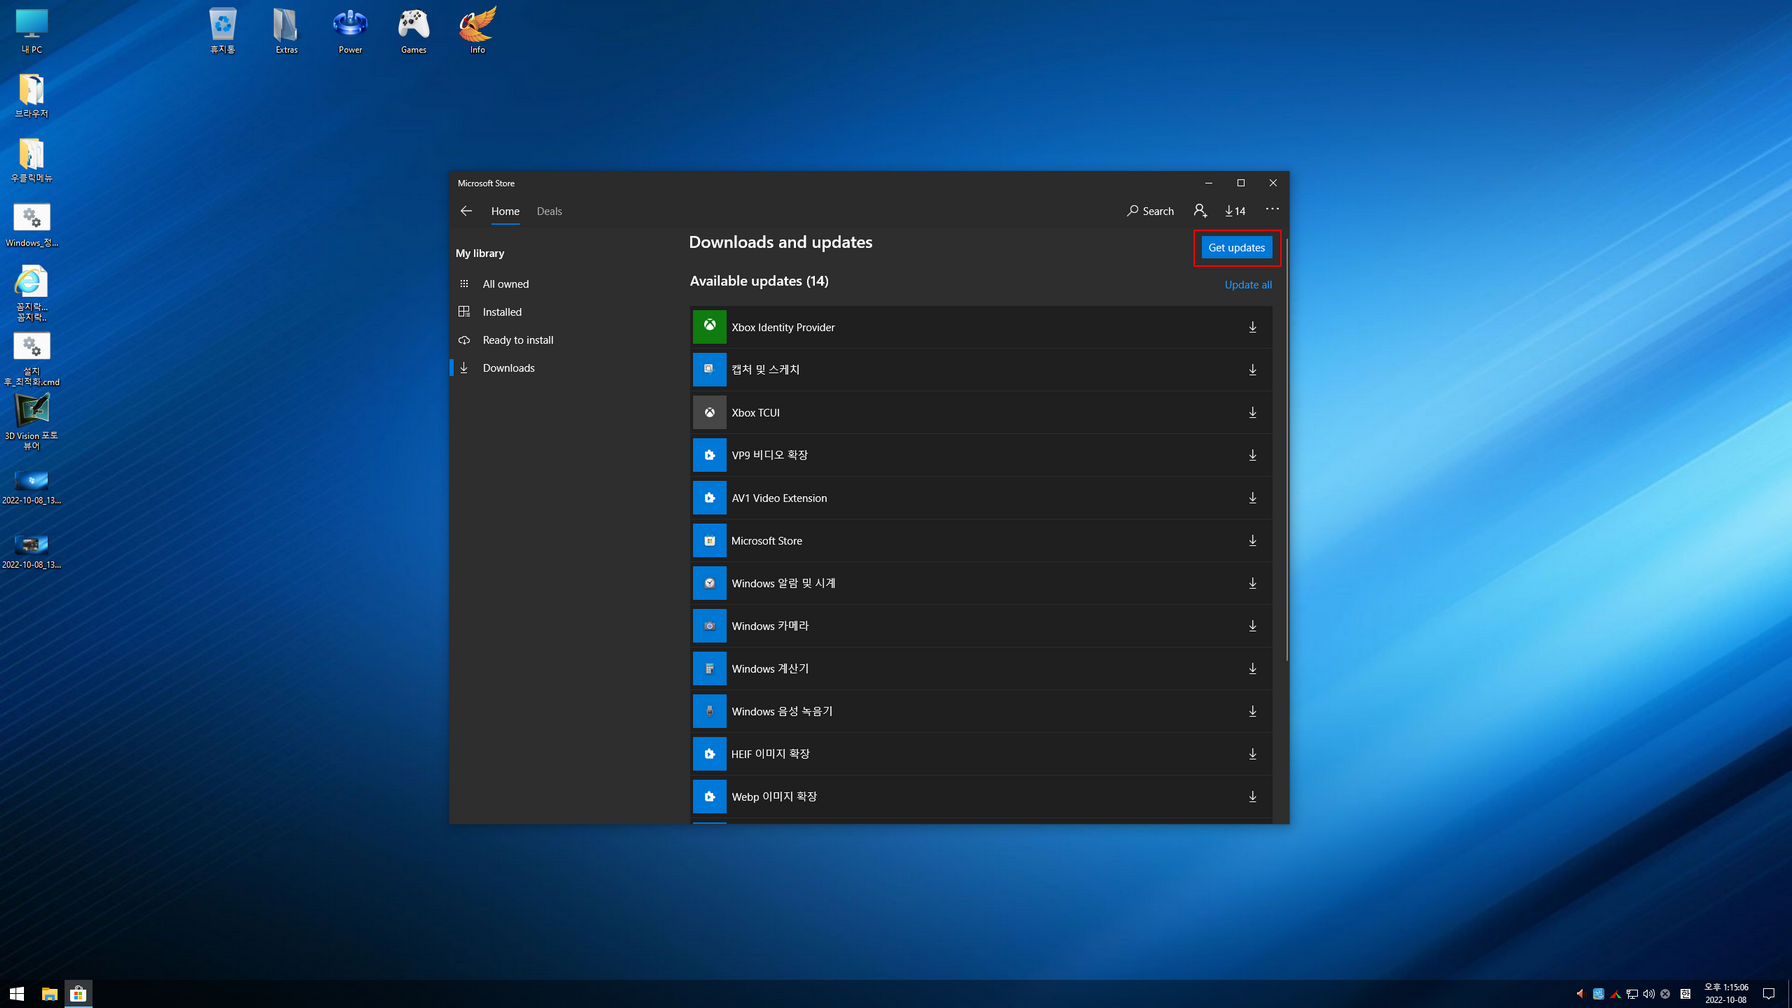Open the notification center icon
Screen dimensions: 1792x1008
coord(1768,994)
